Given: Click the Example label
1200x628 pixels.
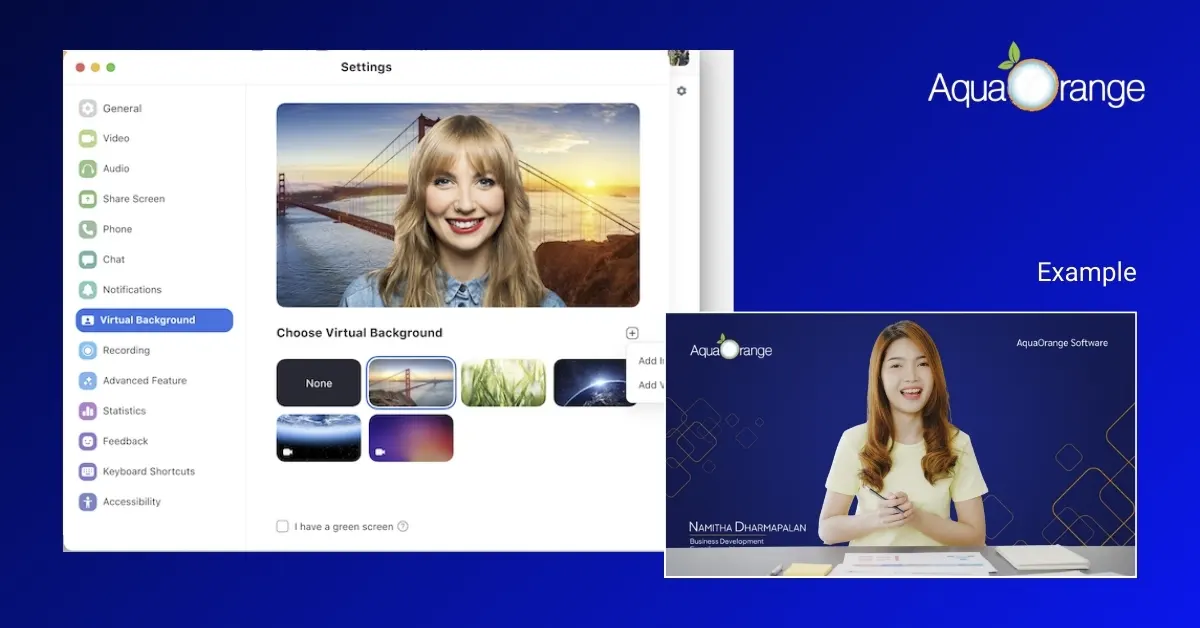Looking at the screenshot, I should point(1087,272).
